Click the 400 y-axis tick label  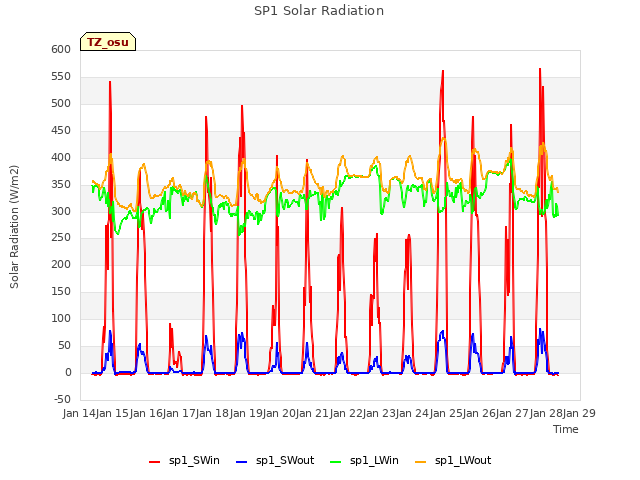click(61, 158)
